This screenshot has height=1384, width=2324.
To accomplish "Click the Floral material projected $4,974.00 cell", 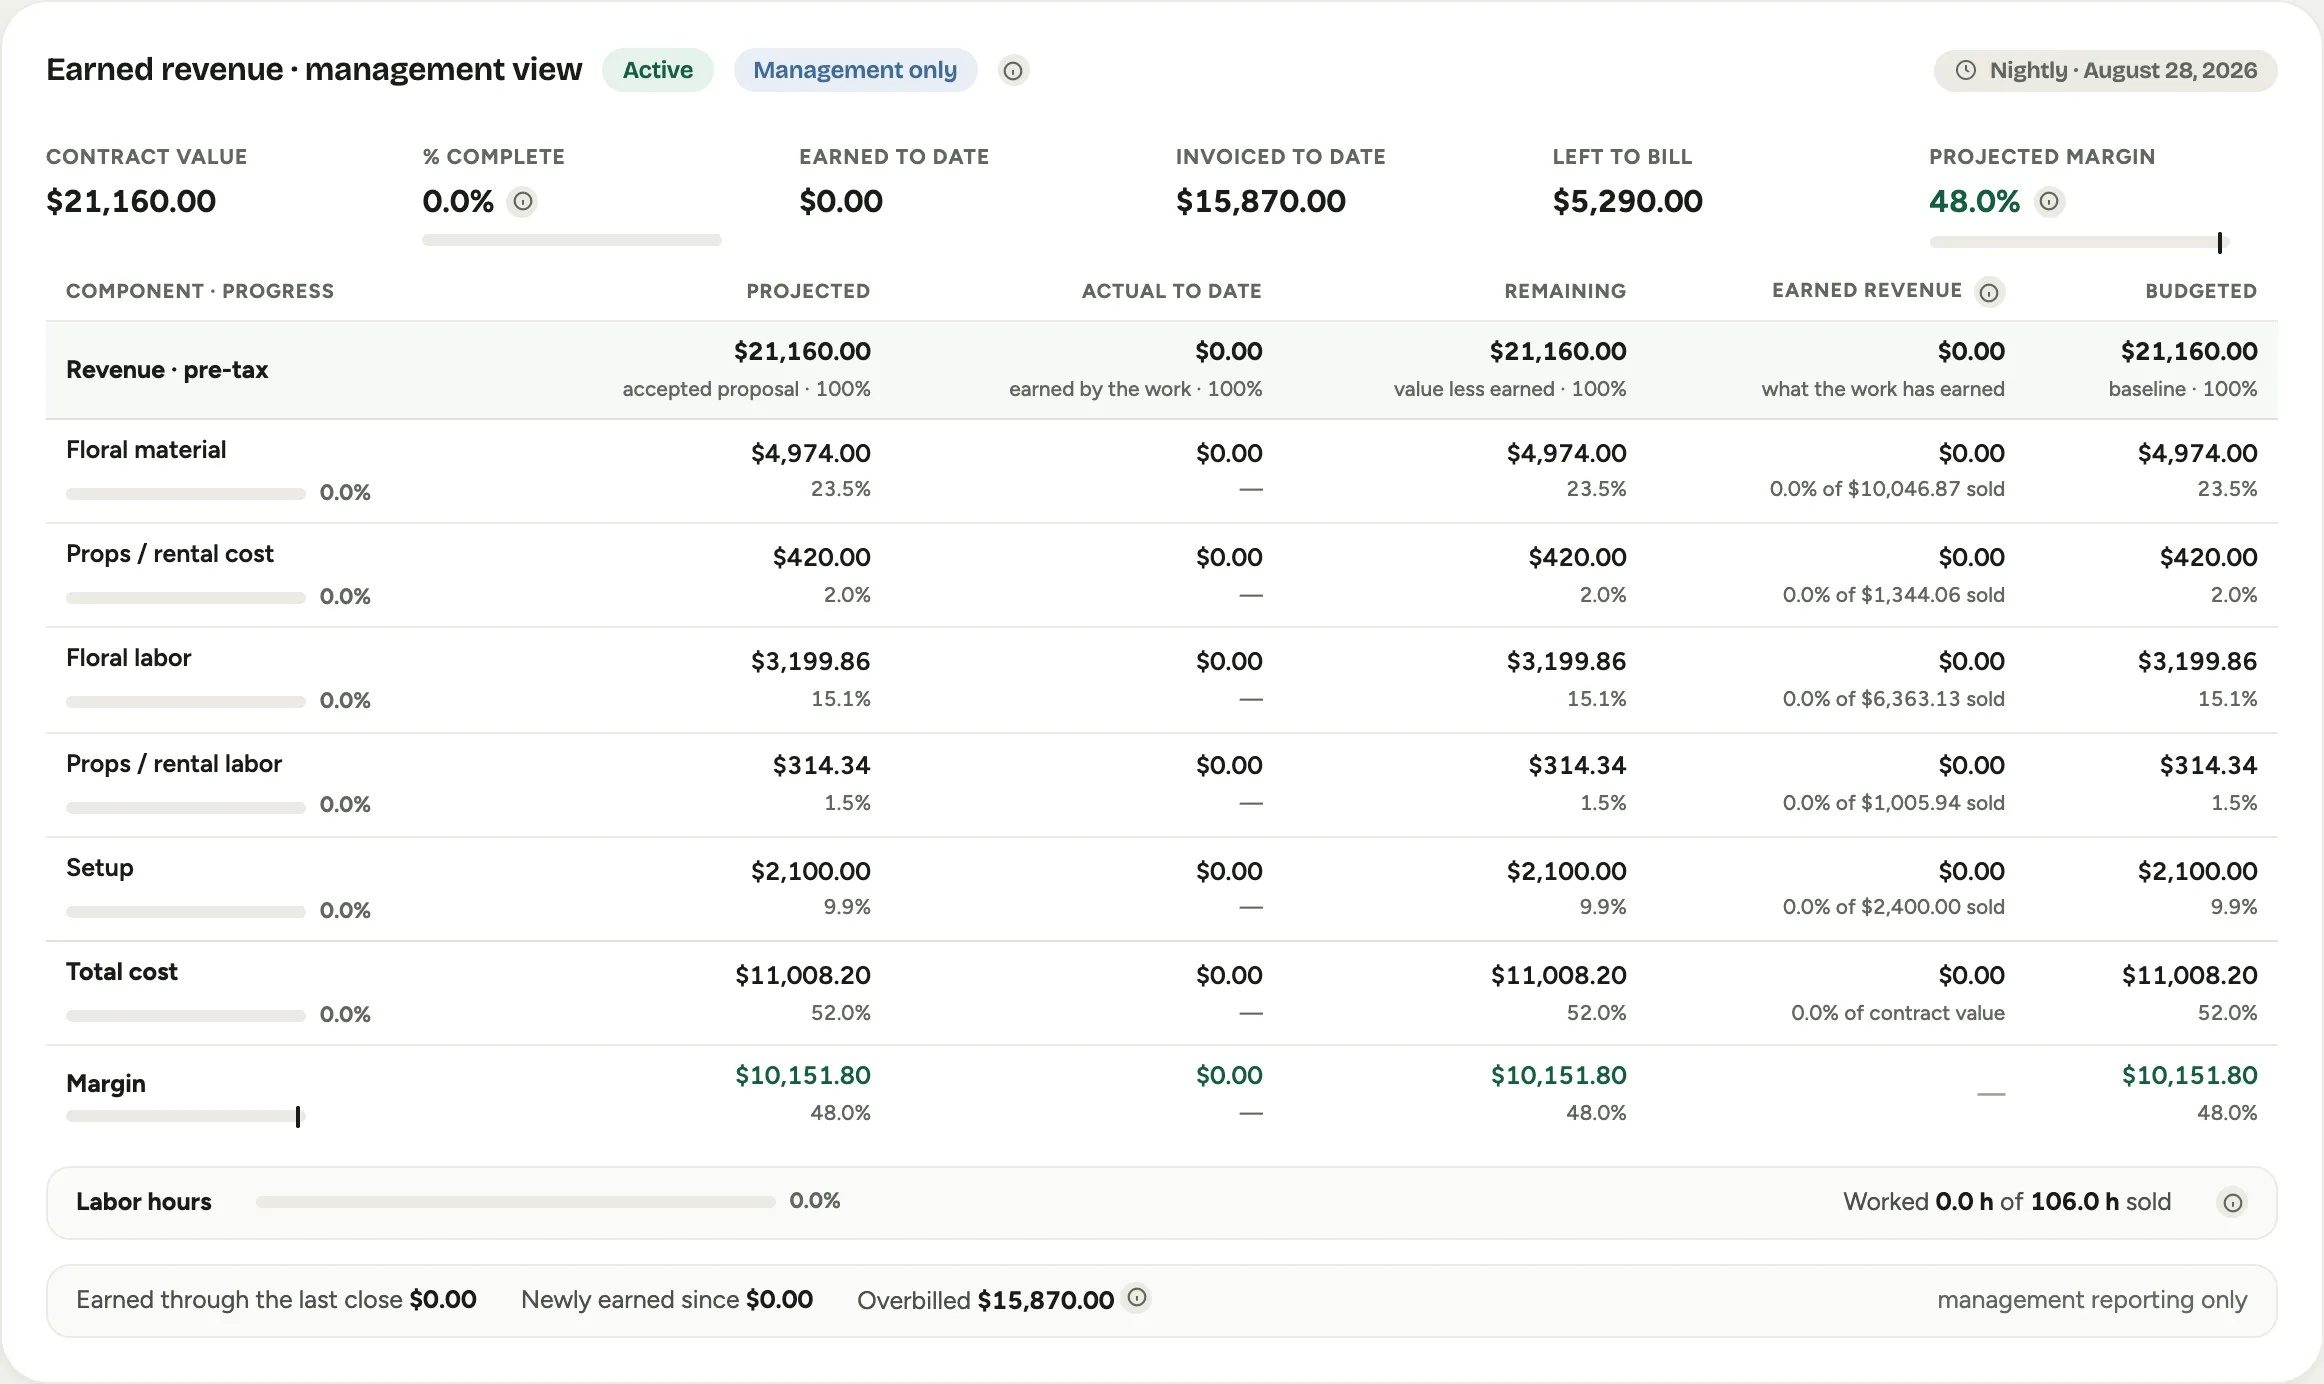I will [811, 453].
